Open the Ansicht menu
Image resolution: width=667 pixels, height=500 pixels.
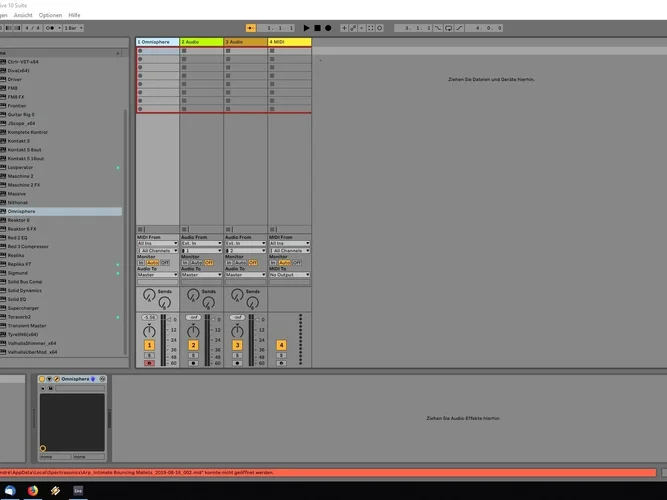23,15
